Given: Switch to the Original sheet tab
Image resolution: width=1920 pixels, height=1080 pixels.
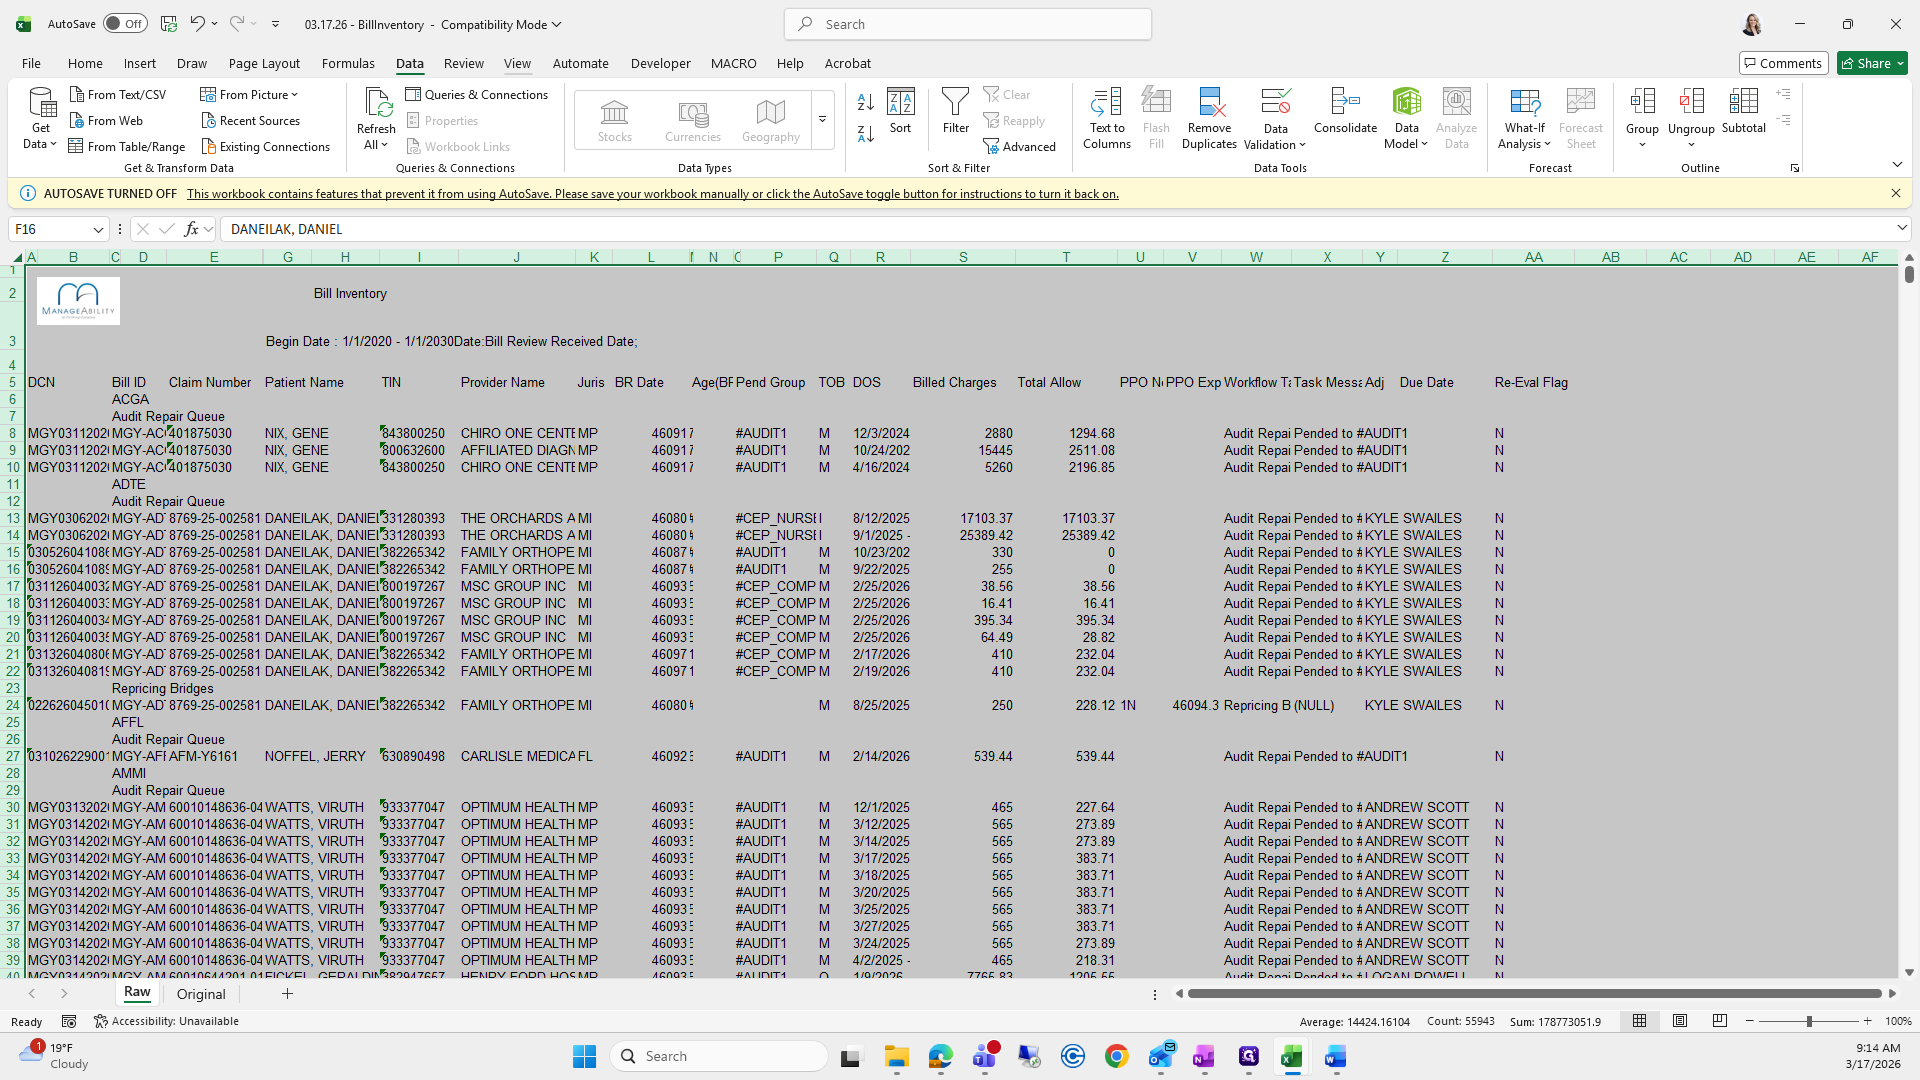Looking at the screenshot, I should (201, 994).
